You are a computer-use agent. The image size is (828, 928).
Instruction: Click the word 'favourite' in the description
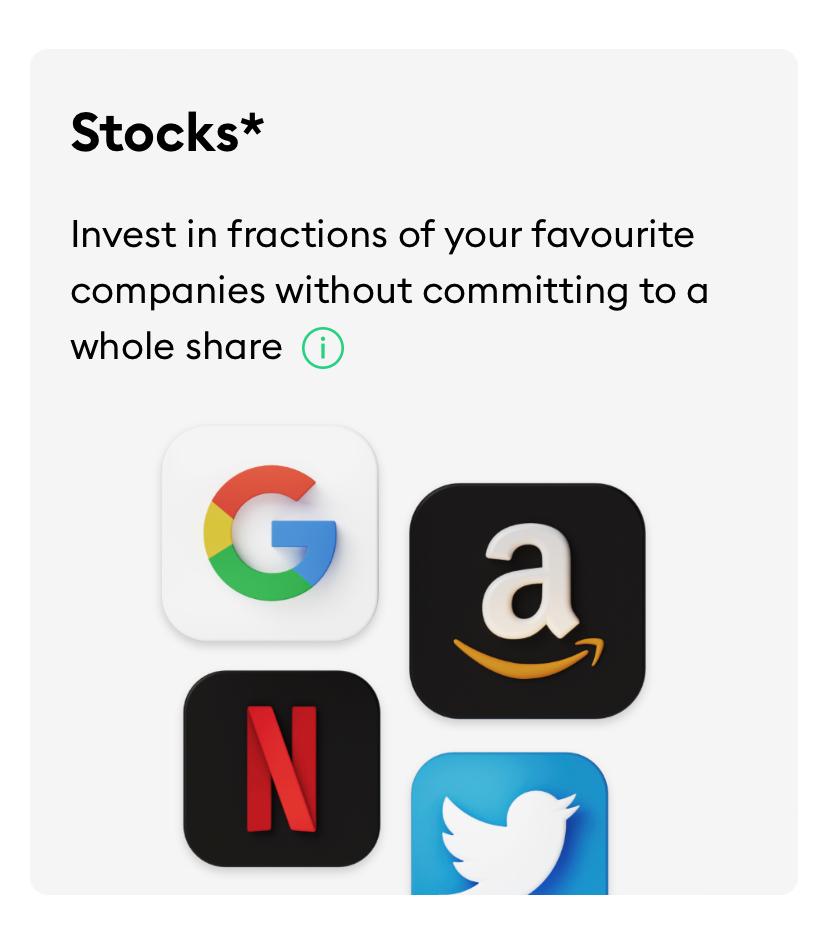[612, 235]
